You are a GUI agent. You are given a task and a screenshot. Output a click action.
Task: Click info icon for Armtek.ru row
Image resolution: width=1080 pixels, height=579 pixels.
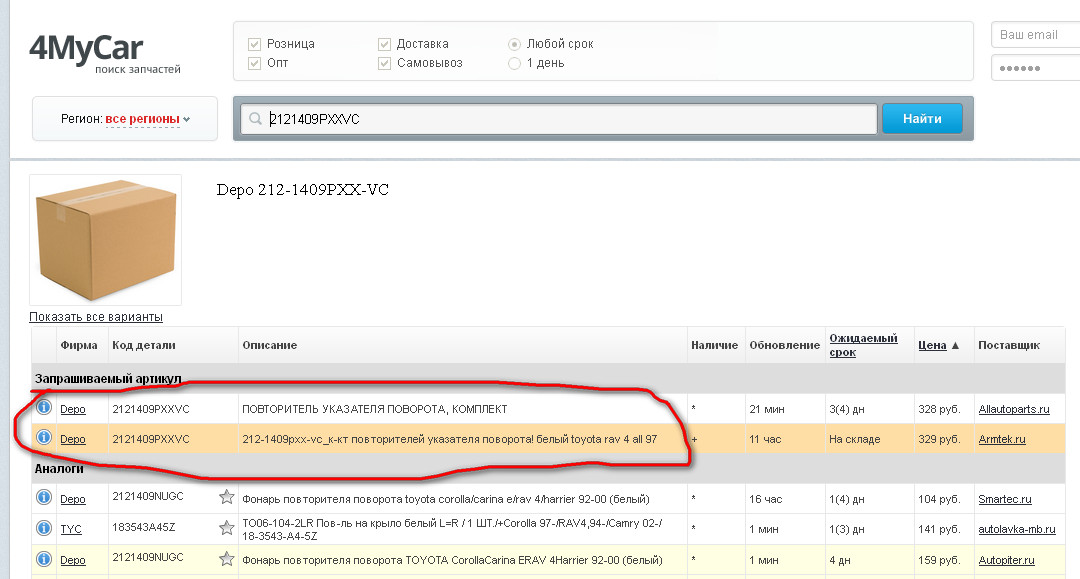click(x=44, y=438)
